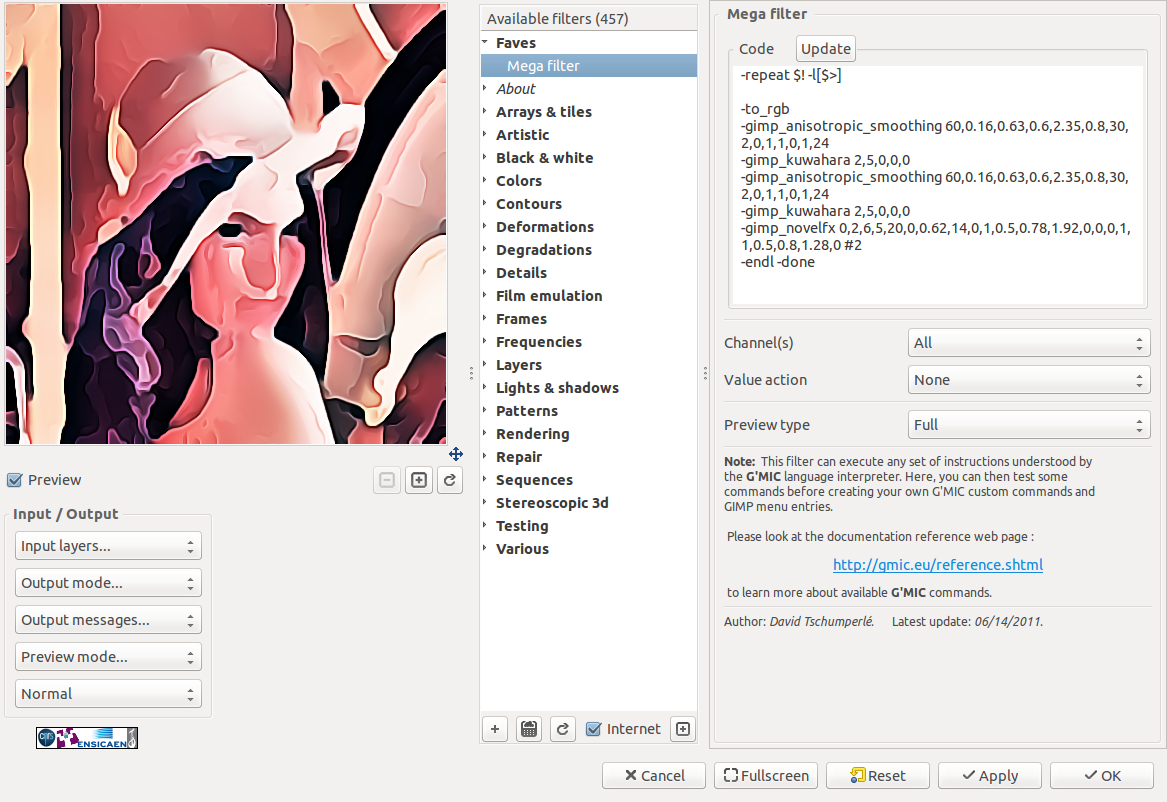The image size is (1167, 802).
Task: Select the About entry
Action: tap(589, 89)
